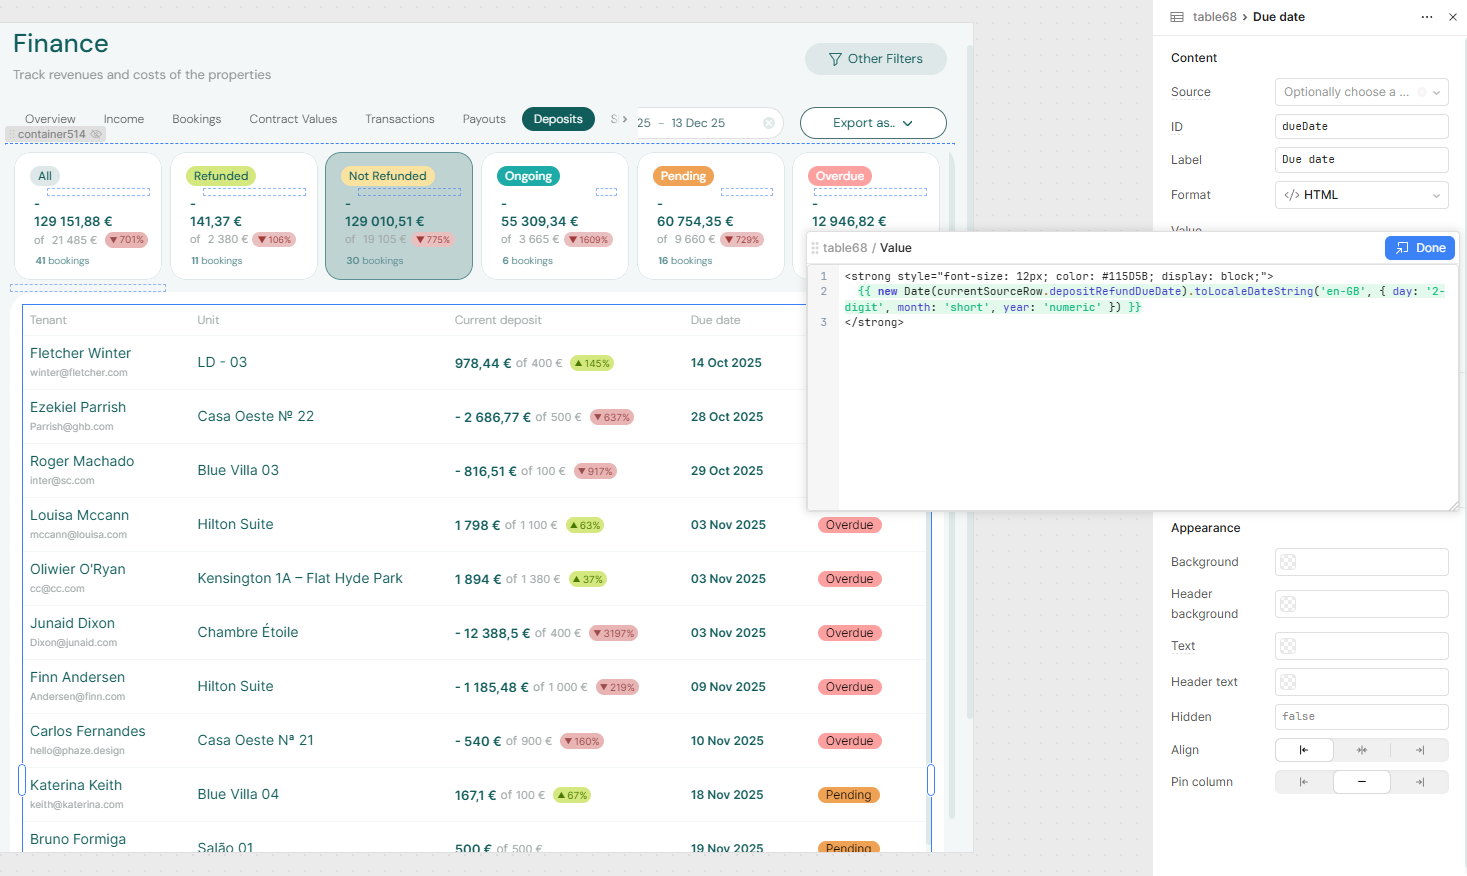Switch to the Transactions tab

399,118
